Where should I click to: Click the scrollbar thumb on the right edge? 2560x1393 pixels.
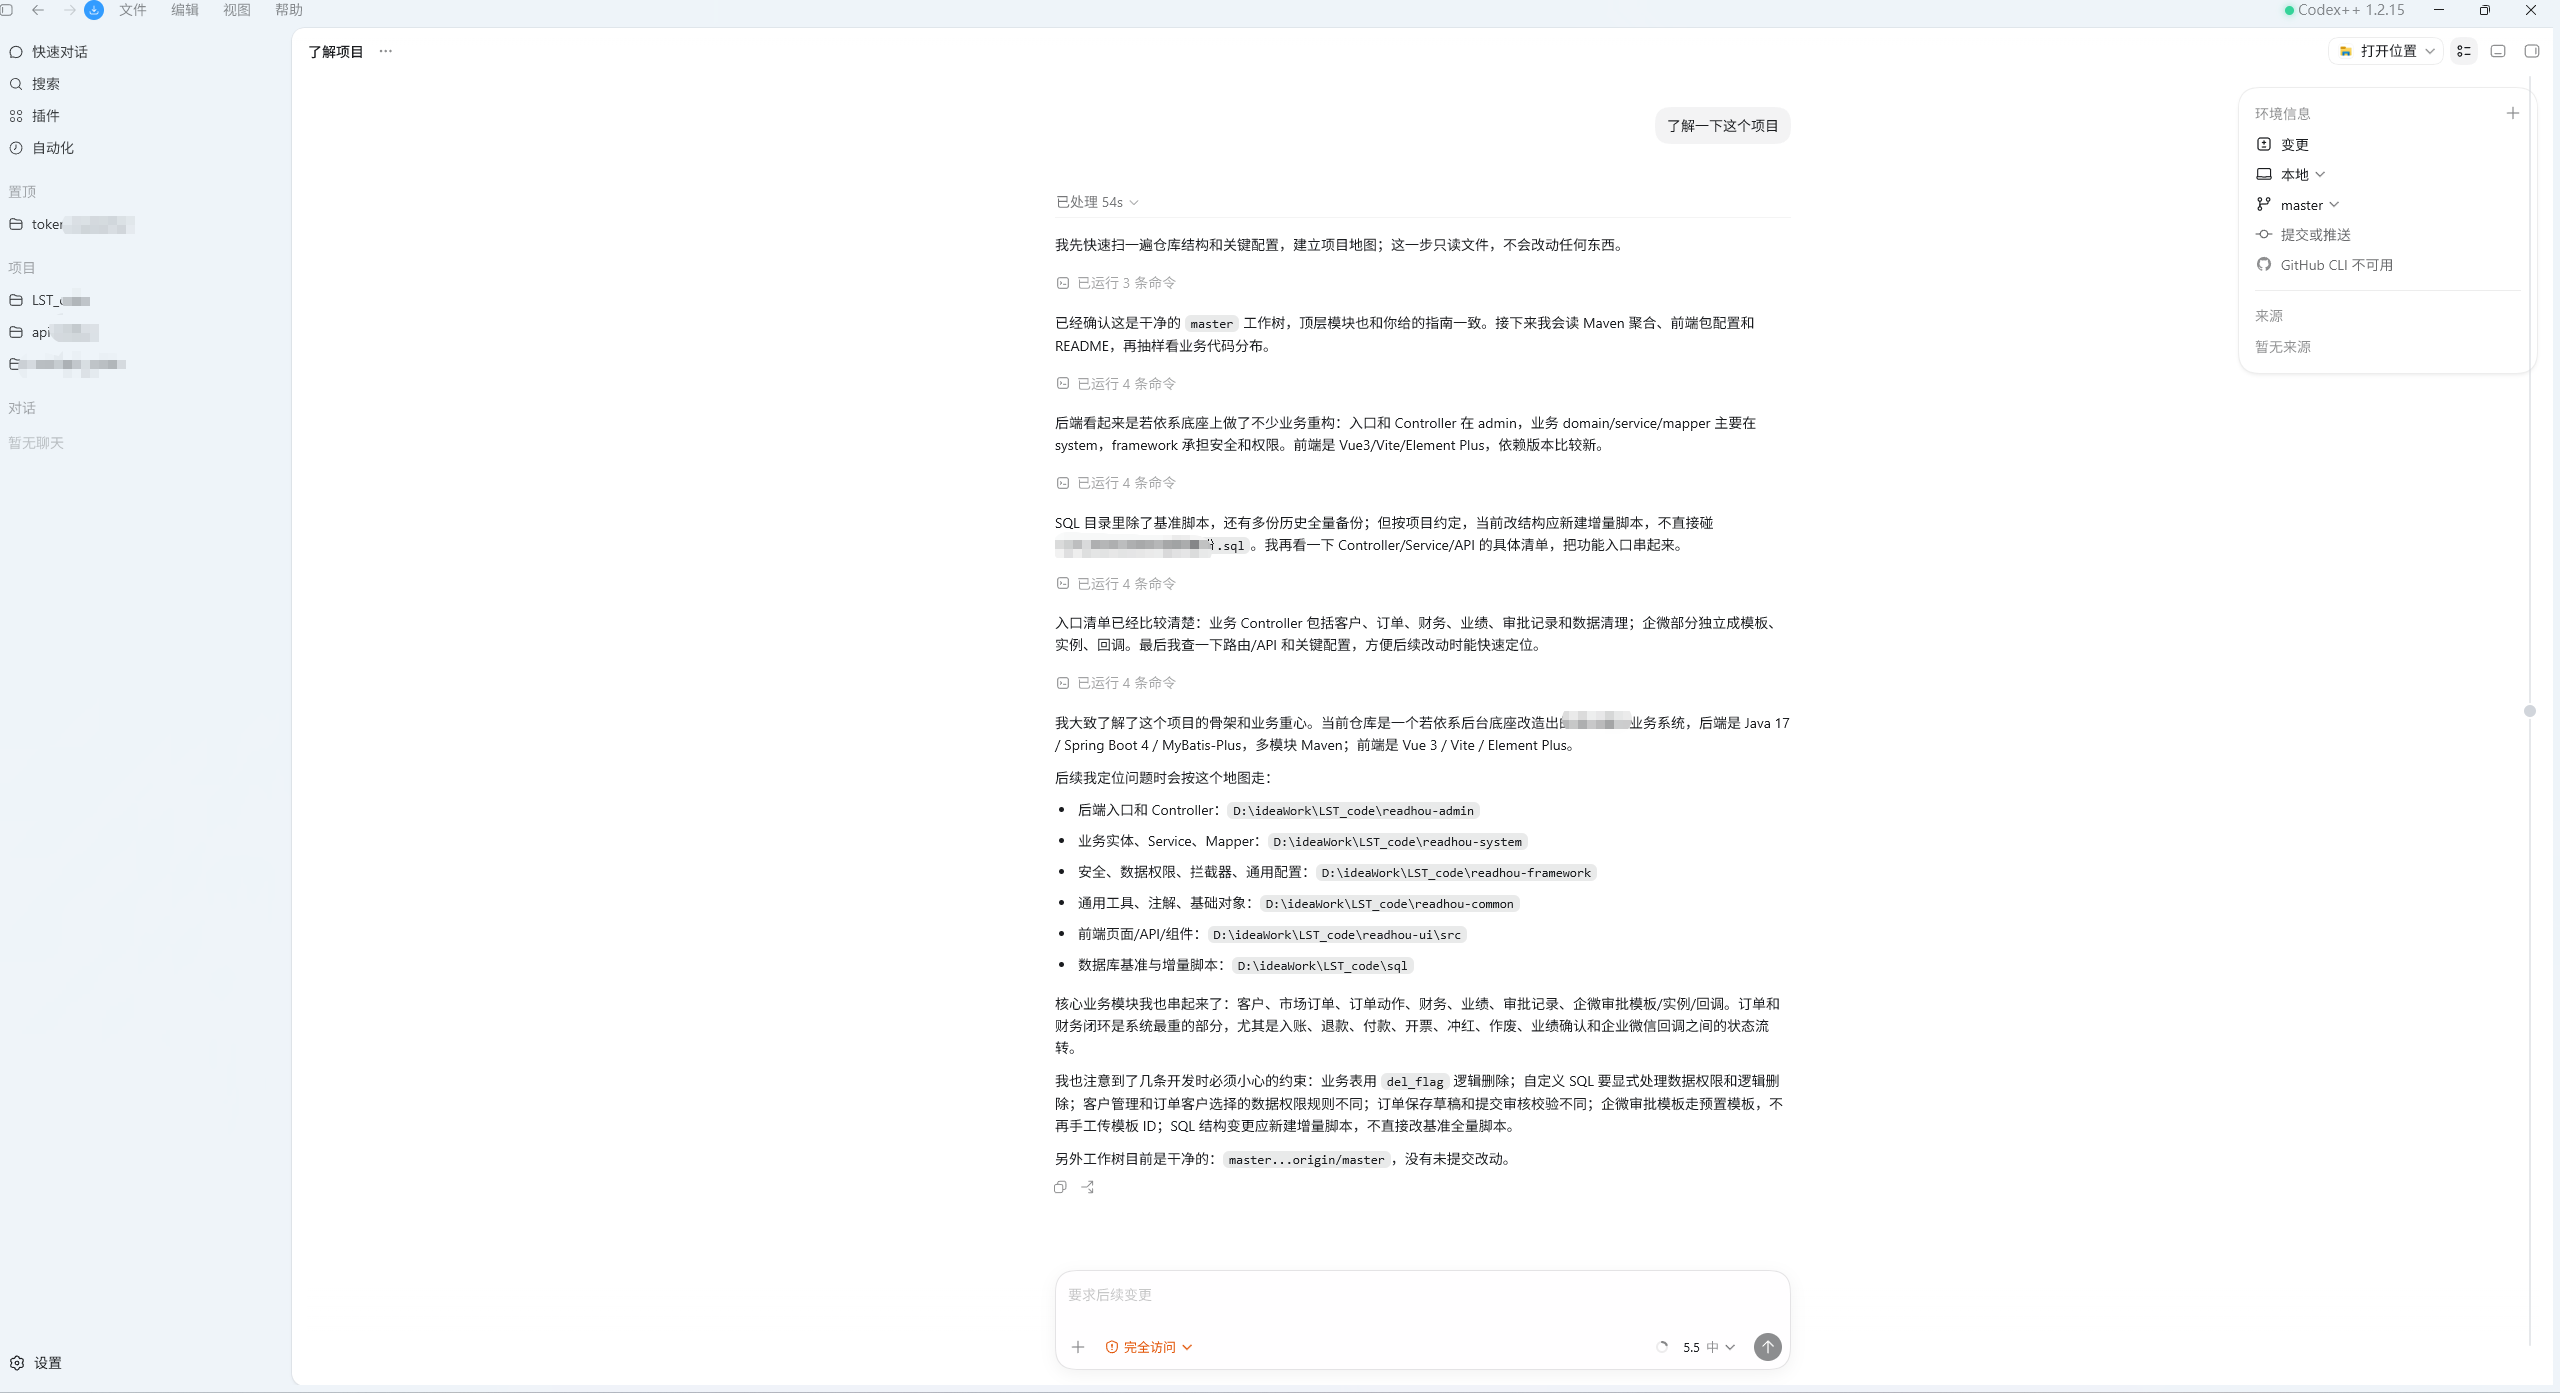[x=2530, y=711]
